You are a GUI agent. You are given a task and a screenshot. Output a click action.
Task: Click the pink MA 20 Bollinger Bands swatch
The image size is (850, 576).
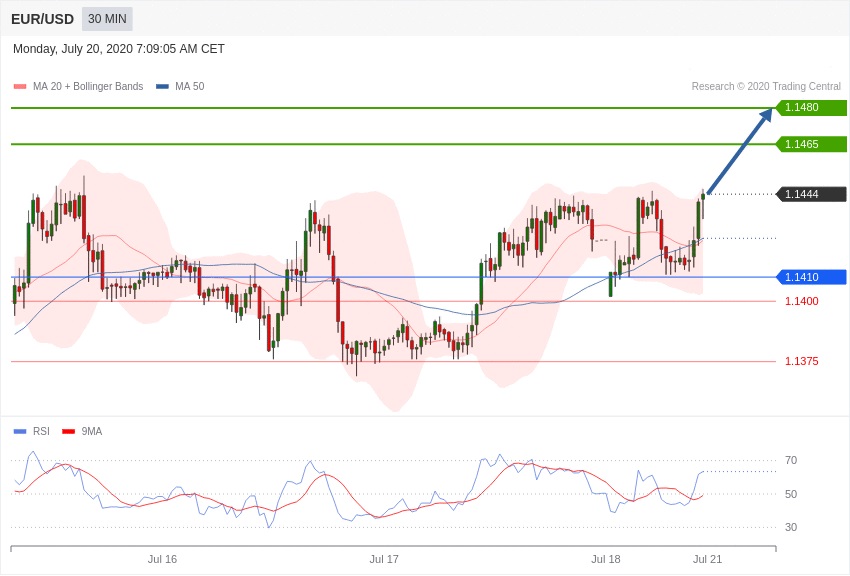point(20,87)
